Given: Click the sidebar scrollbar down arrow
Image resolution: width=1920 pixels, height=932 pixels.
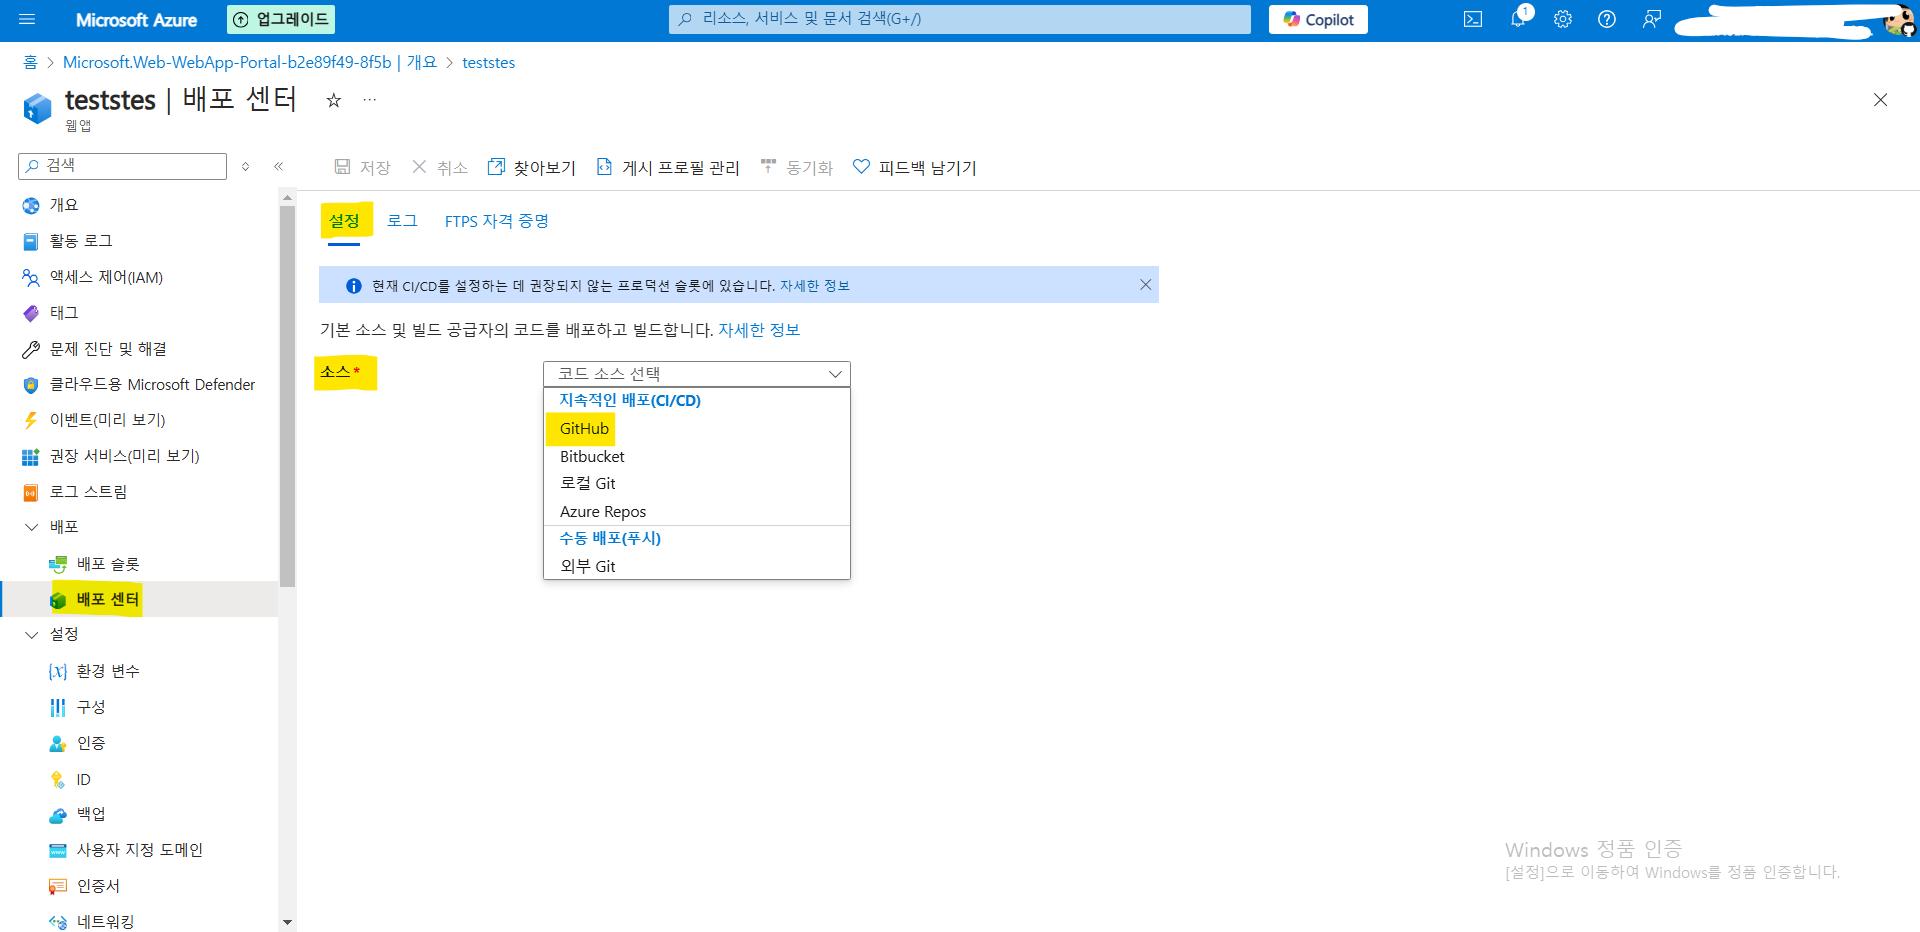Looking at the screenshot, I should tap(288, 922).
